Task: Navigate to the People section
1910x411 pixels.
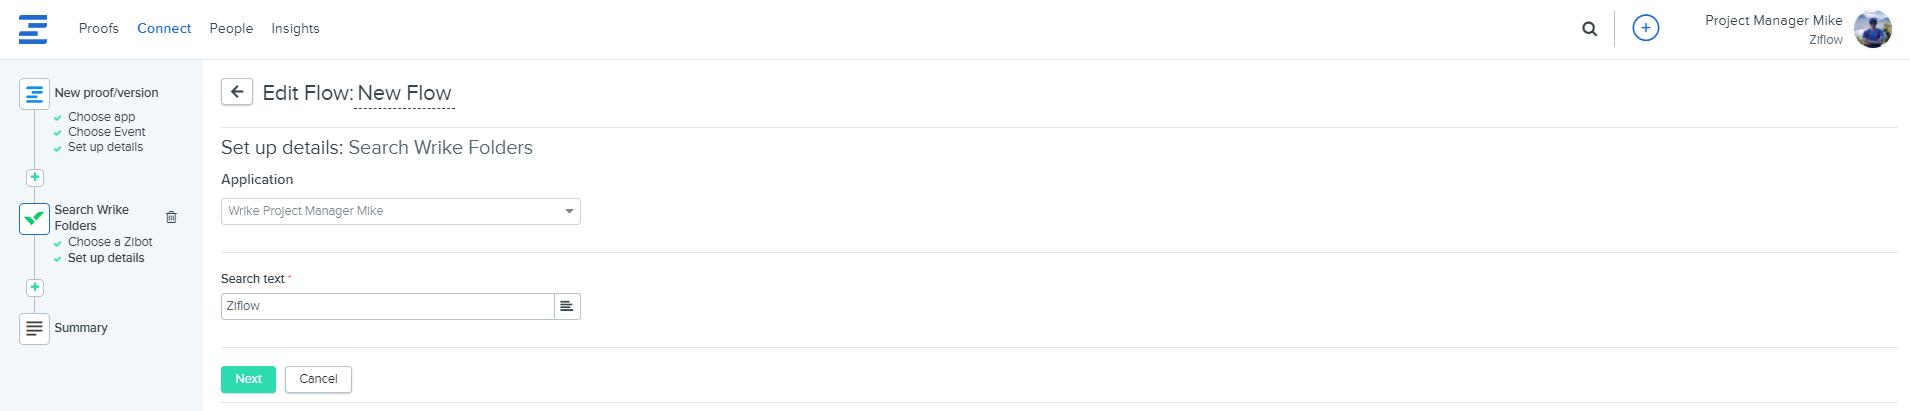Action: [x=231, y=28]
